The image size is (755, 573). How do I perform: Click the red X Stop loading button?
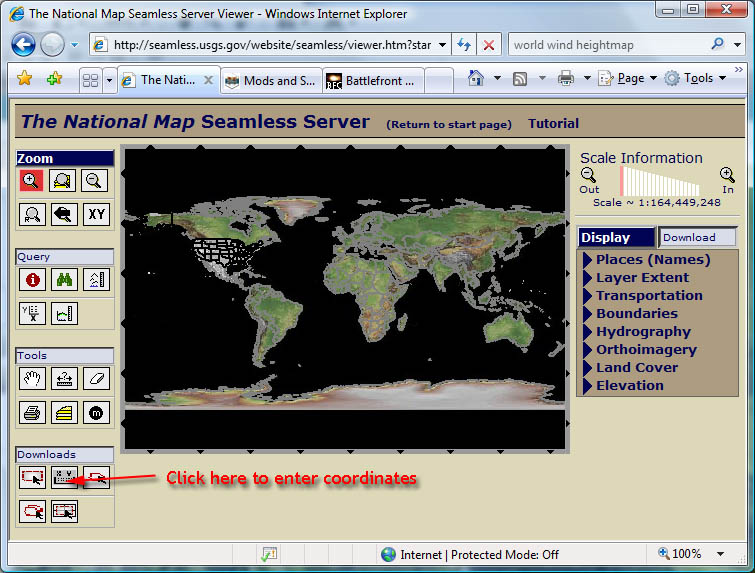(489, 45)
